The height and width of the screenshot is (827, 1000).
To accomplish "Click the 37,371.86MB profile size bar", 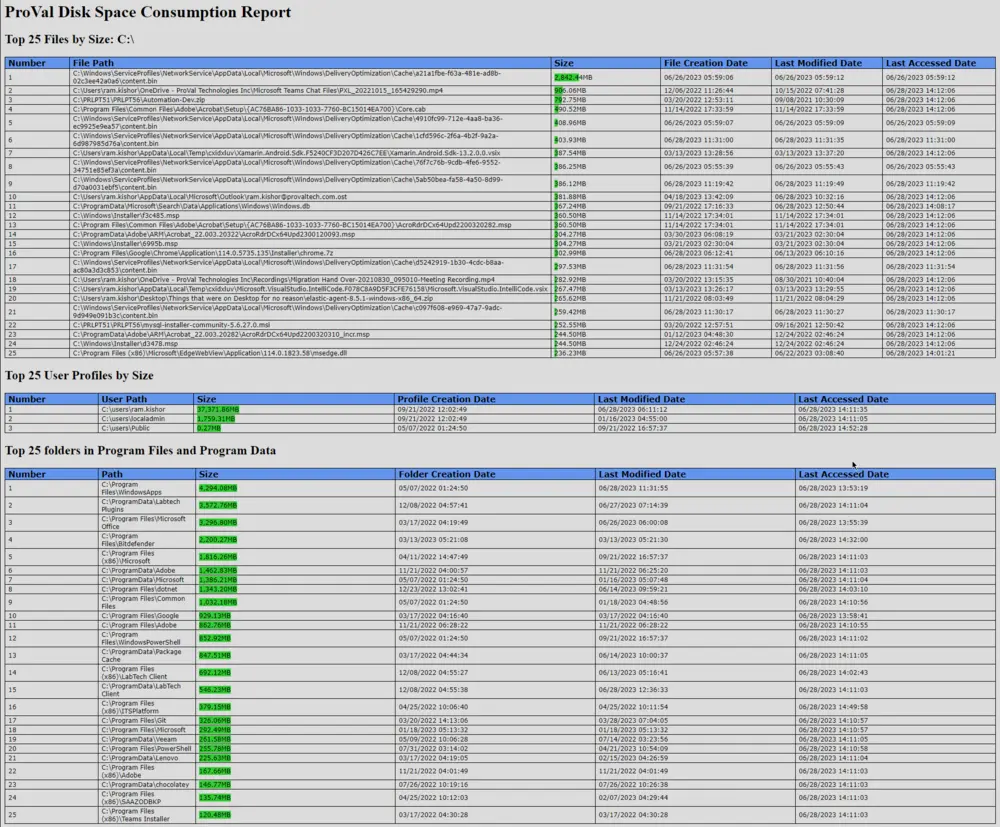I will coord(218,409).
